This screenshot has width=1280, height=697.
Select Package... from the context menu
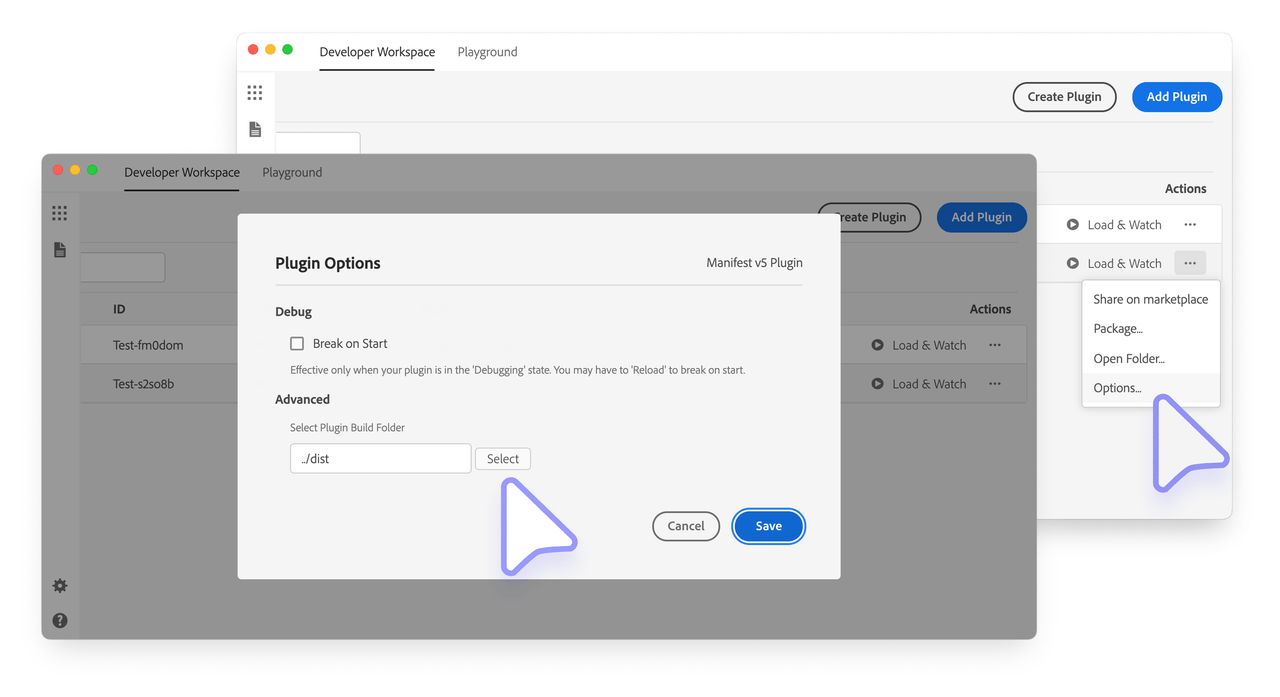click(1118, 329)
